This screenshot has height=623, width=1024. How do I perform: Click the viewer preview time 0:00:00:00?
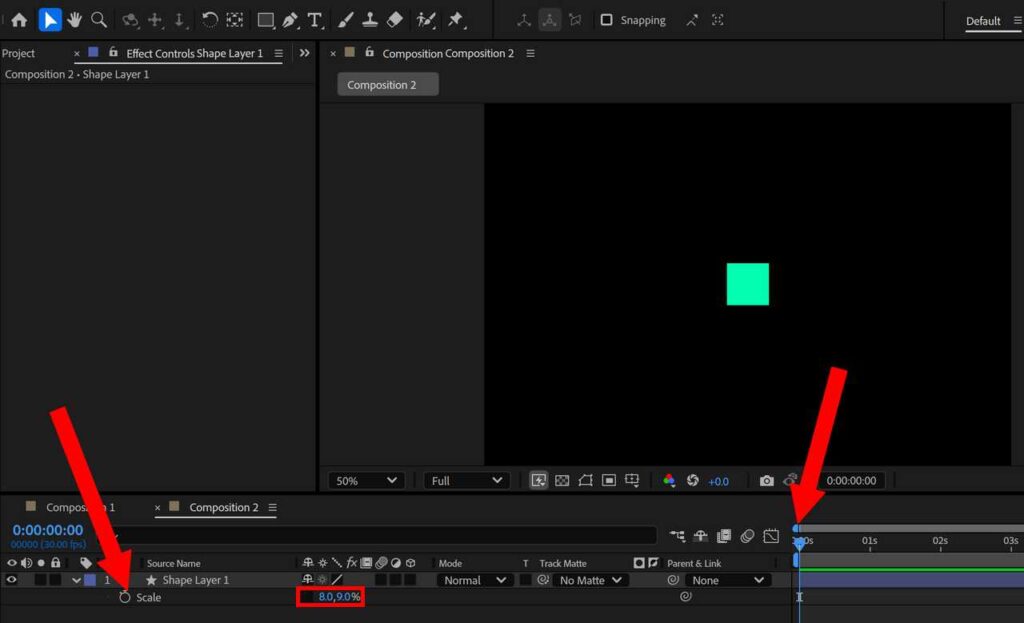851,481
